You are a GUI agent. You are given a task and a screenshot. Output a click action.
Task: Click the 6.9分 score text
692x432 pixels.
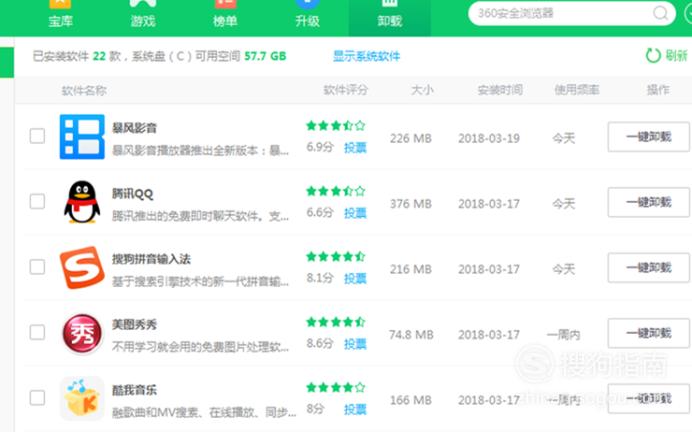pos(320,147)
